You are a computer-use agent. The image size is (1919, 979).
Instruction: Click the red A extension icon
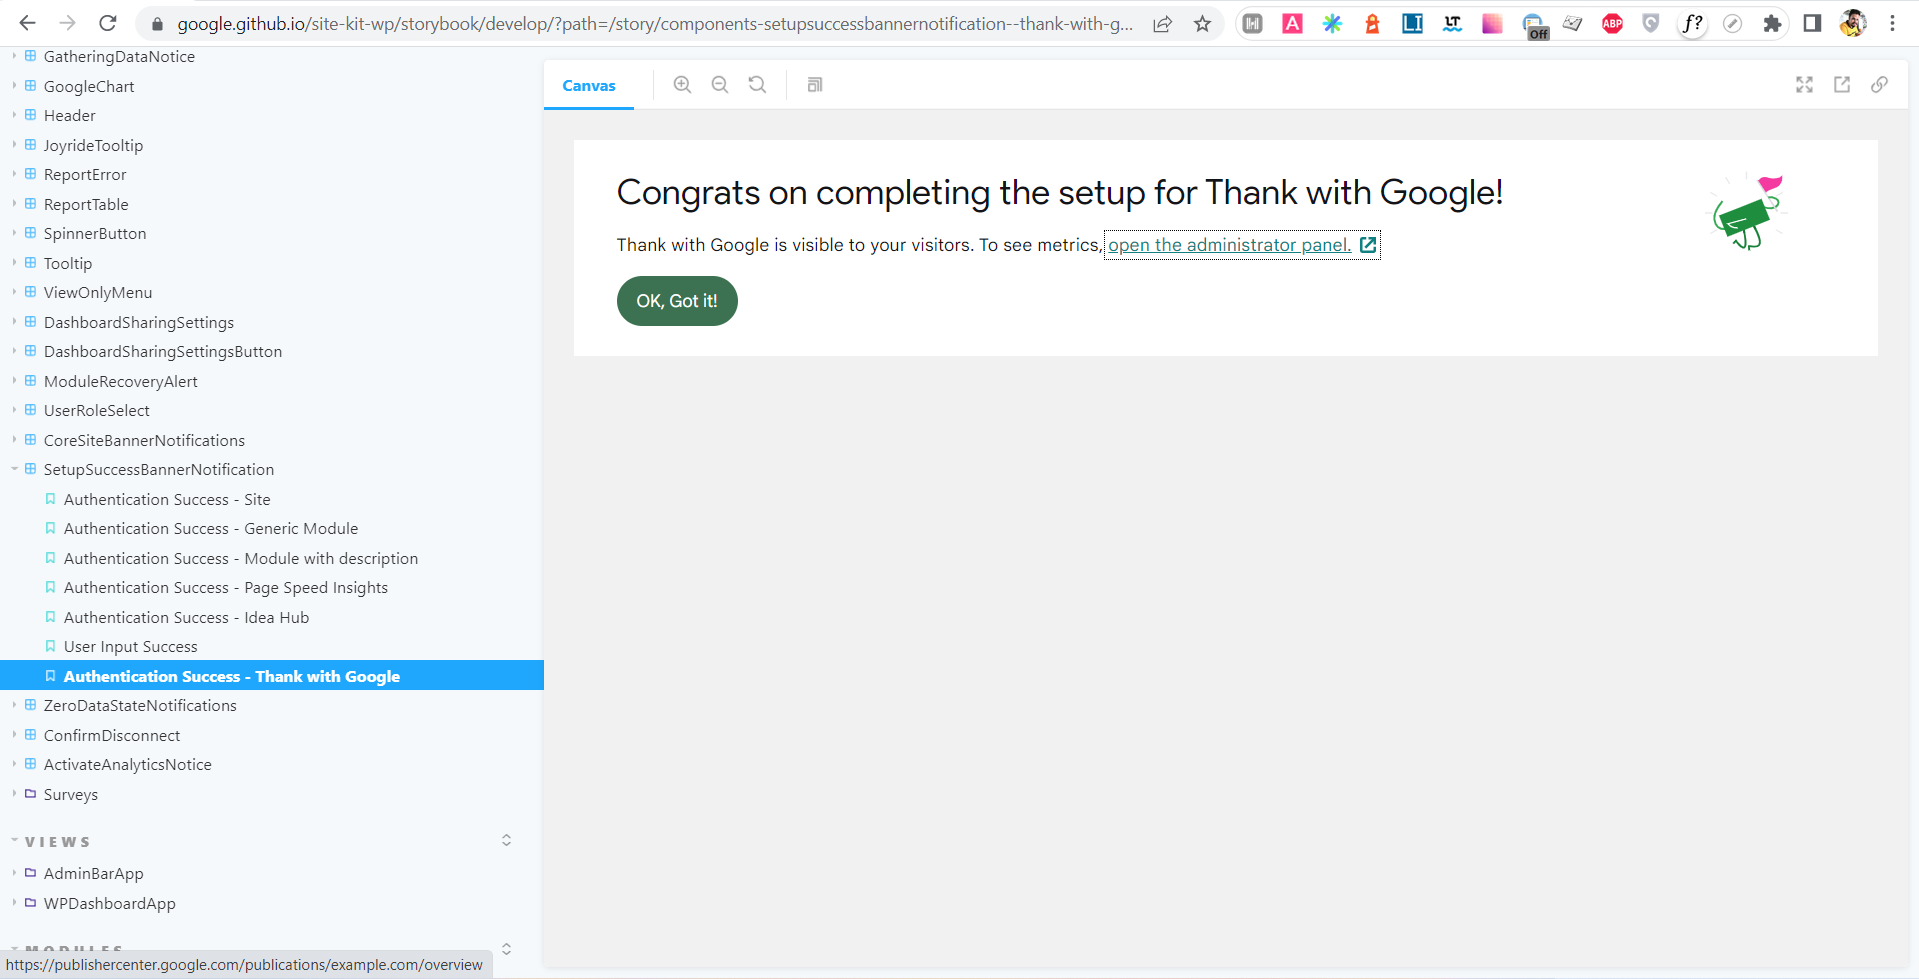1292,23
